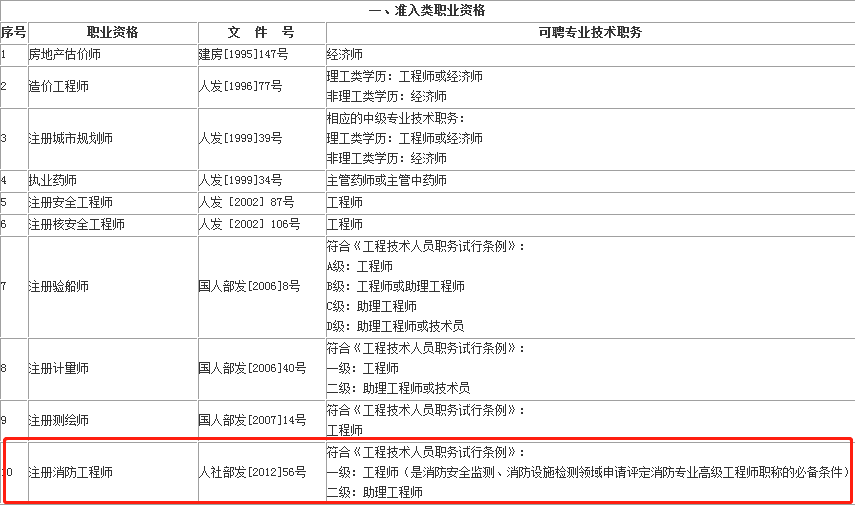Select the 注册核安全工程师 cell
Image resolution: width=855 pixels, height=505 pixels.
tap(77, 224)
